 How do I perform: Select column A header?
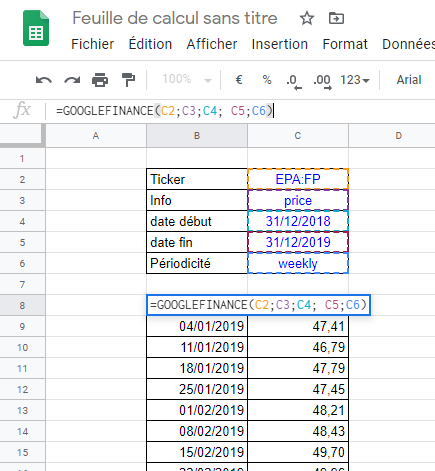point(96,136)
